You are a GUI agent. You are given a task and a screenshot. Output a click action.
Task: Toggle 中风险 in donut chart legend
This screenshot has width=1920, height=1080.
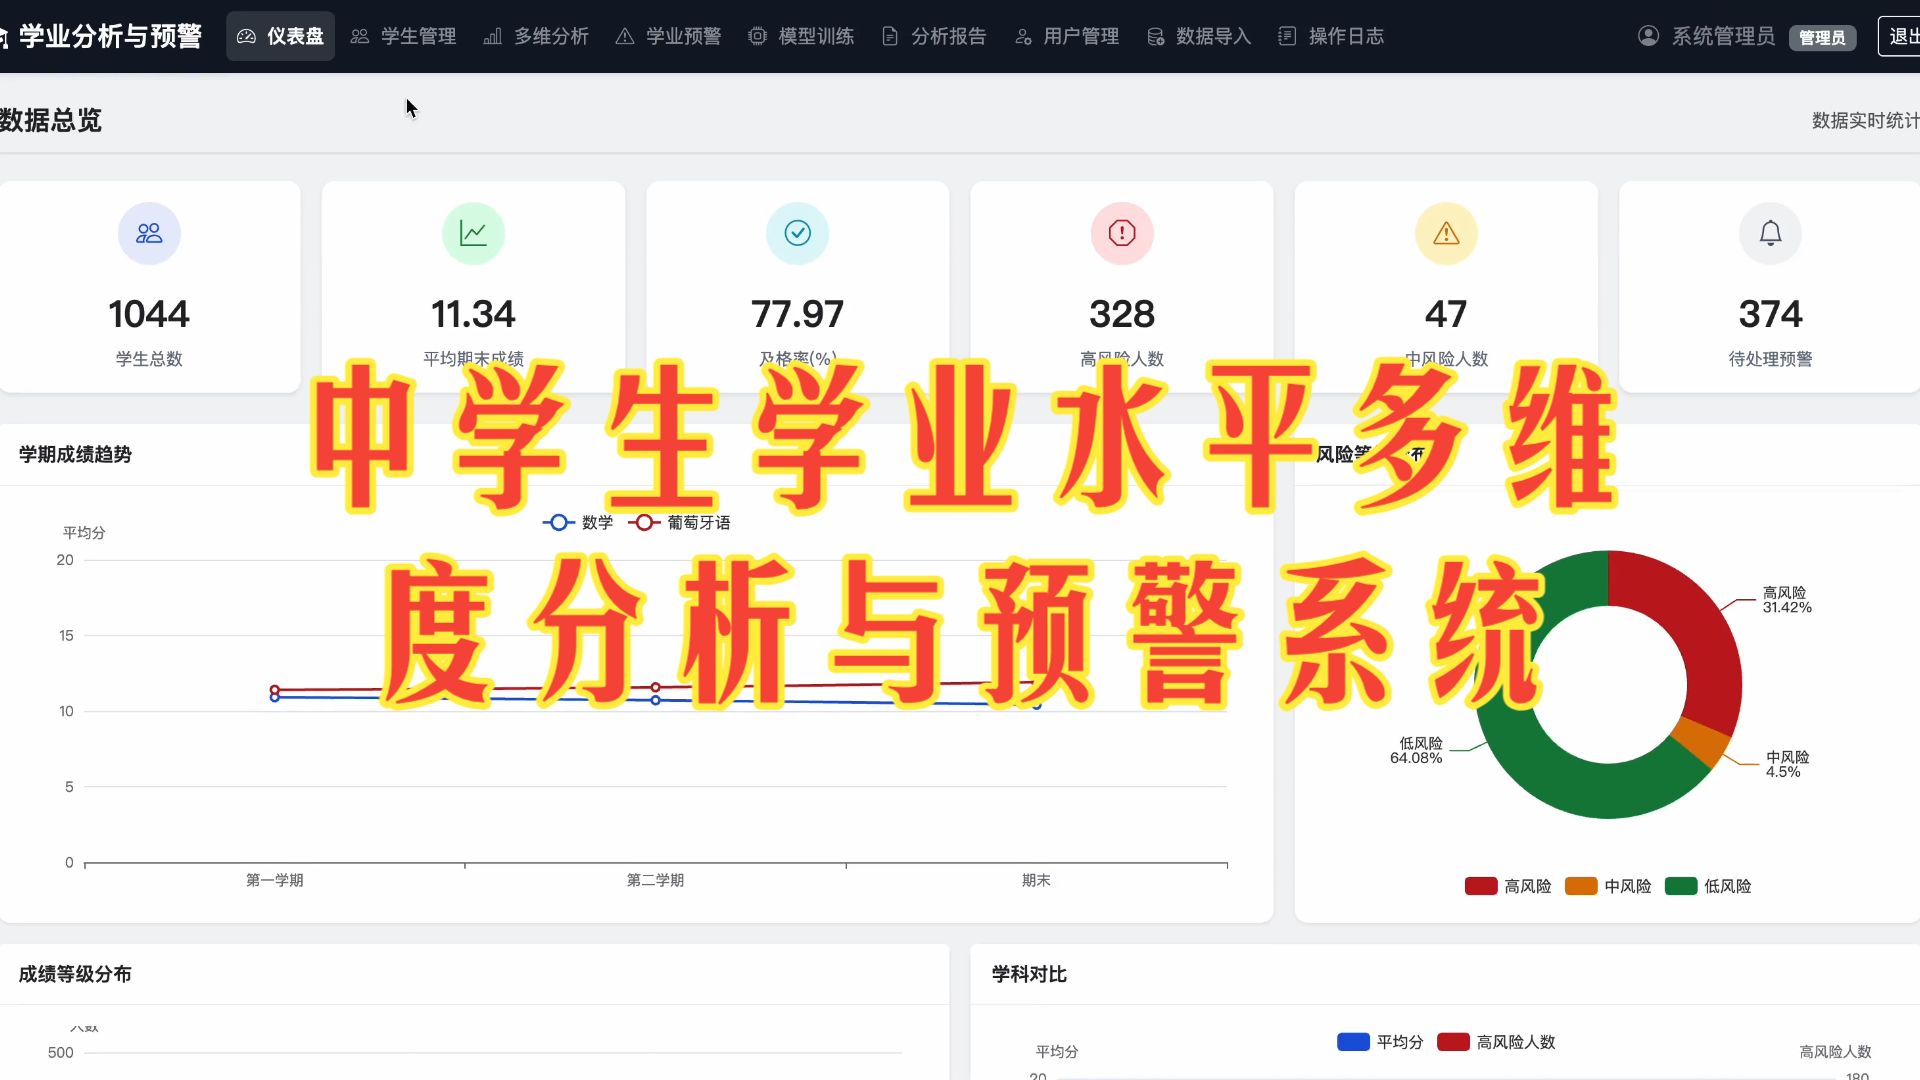click(x=1608, y=886)
